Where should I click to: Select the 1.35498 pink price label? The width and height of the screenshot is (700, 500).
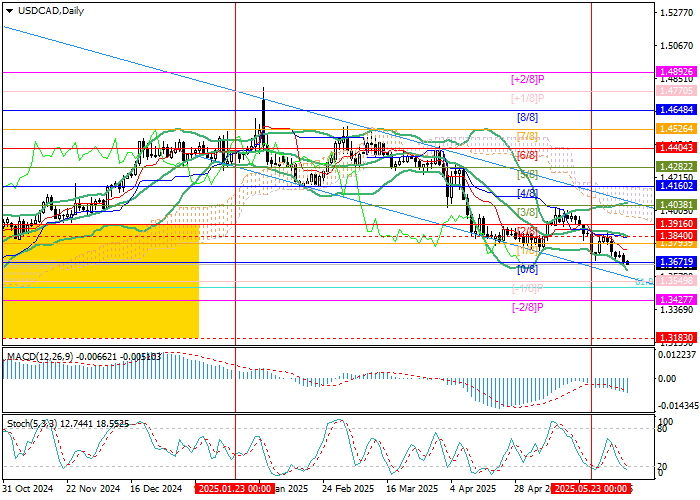coord(677,281)
